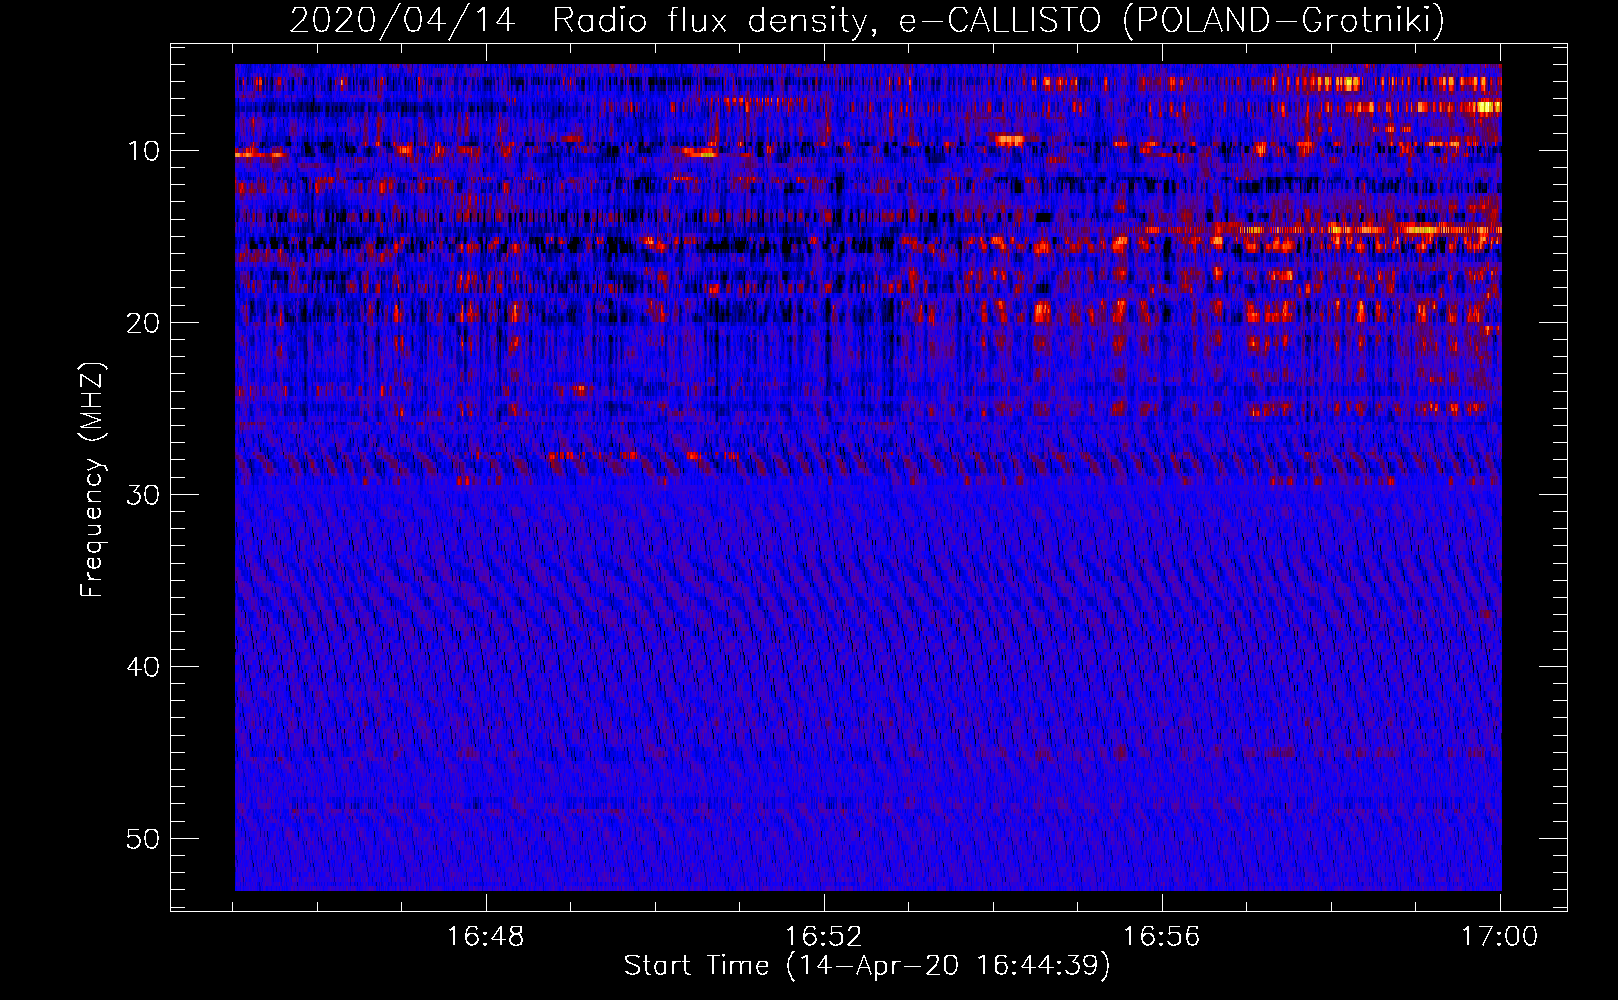Screen dimensions: 1618x1000
Task: Click the 17:00 time tick label
Action: (x=1499, y=937)
